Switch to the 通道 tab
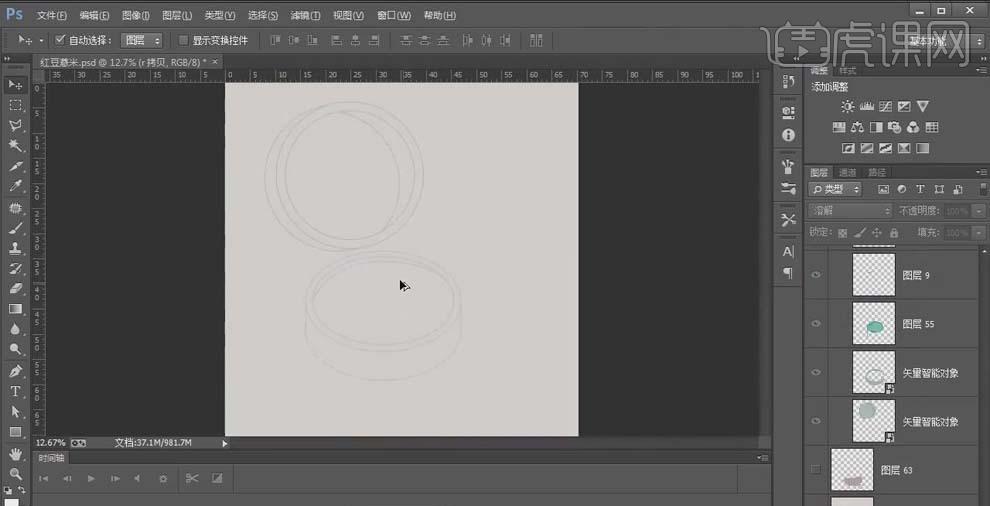This screenshot has width=990, height=506. (x=847, y=172)
